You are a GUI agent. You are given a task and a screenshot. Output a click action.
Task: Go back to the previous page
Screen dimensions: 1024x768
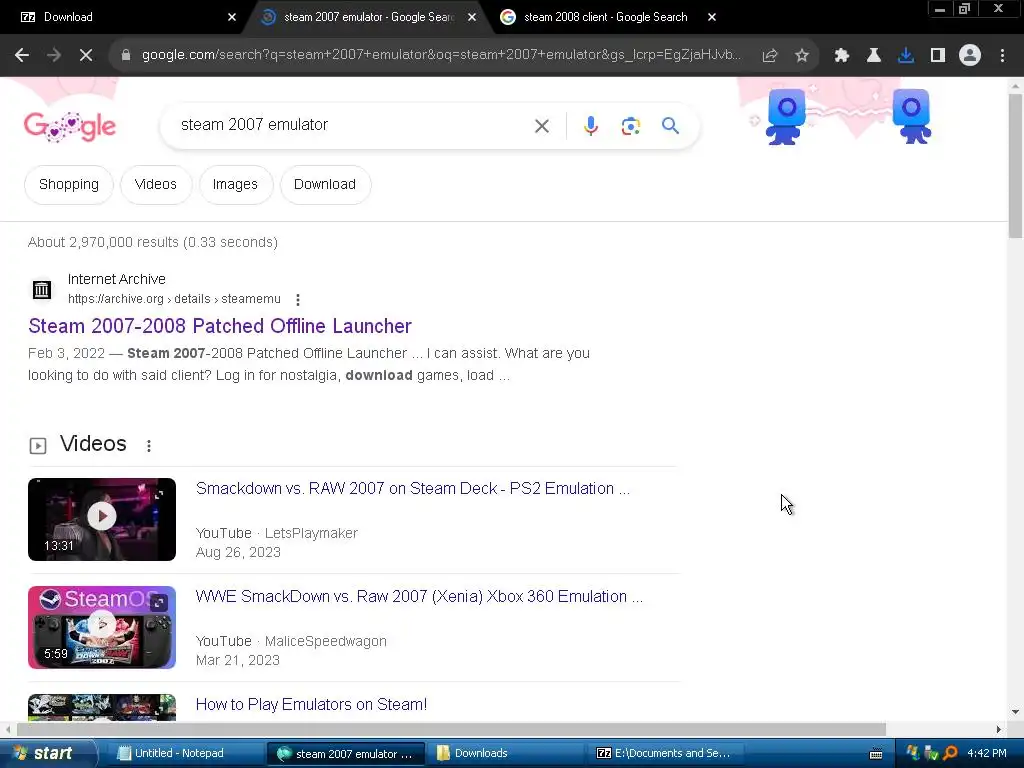click(x=22, y=56)
